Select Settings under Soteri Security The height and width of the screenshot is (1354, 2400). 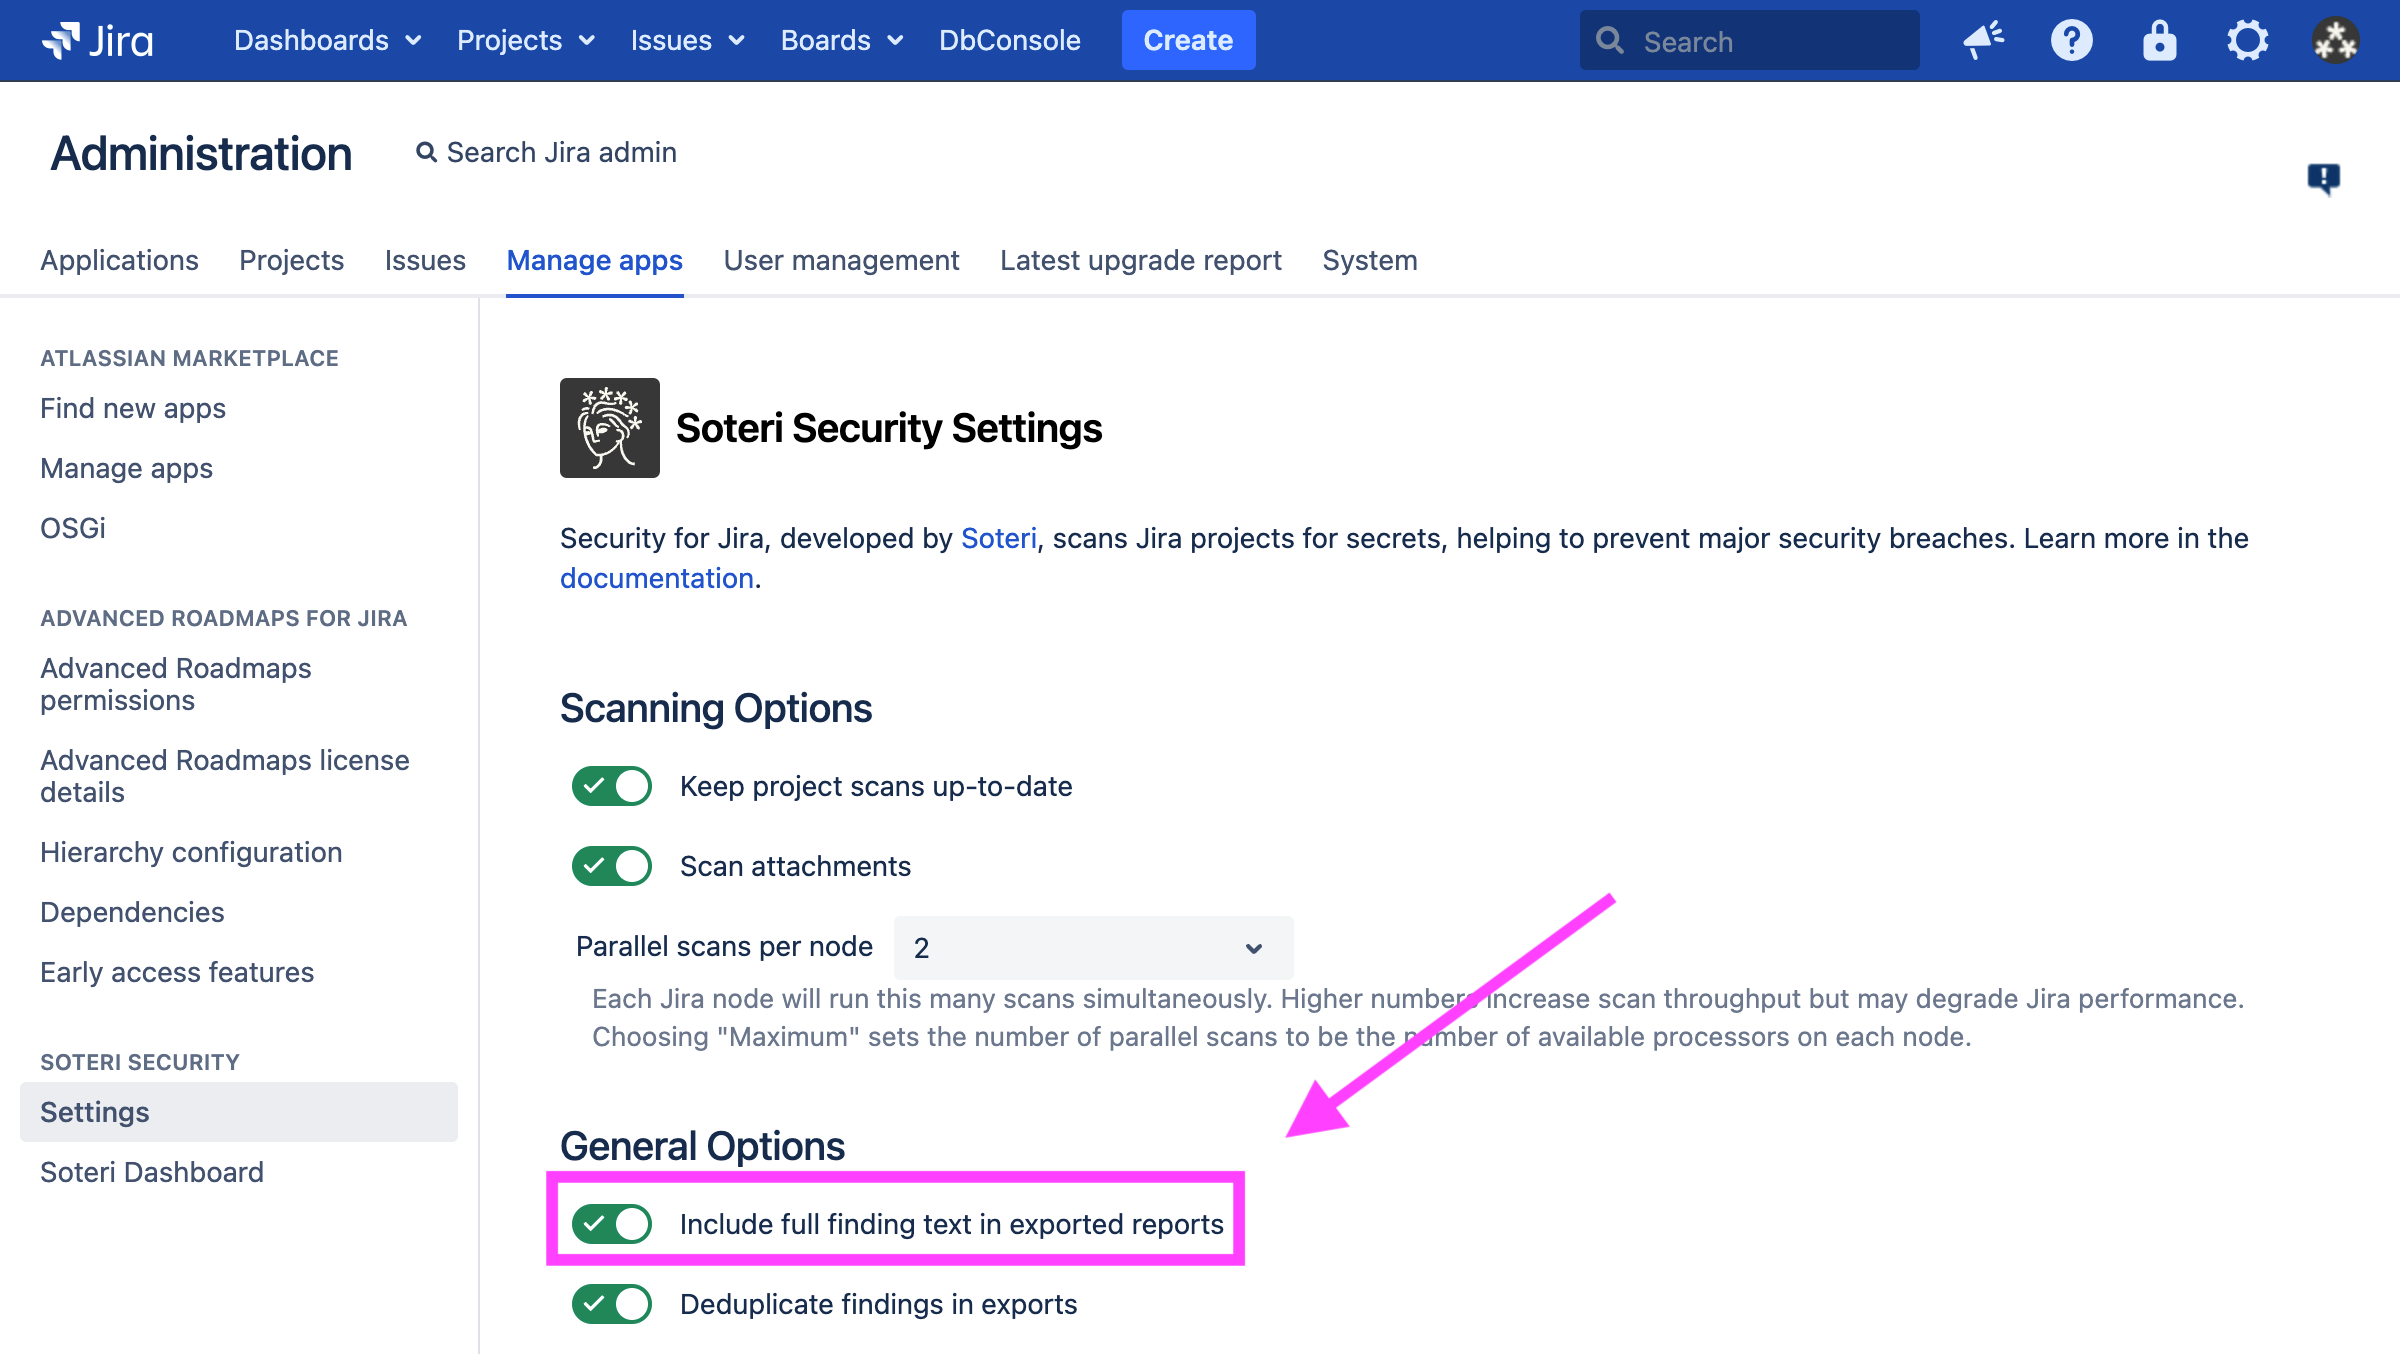[239, 1112]
